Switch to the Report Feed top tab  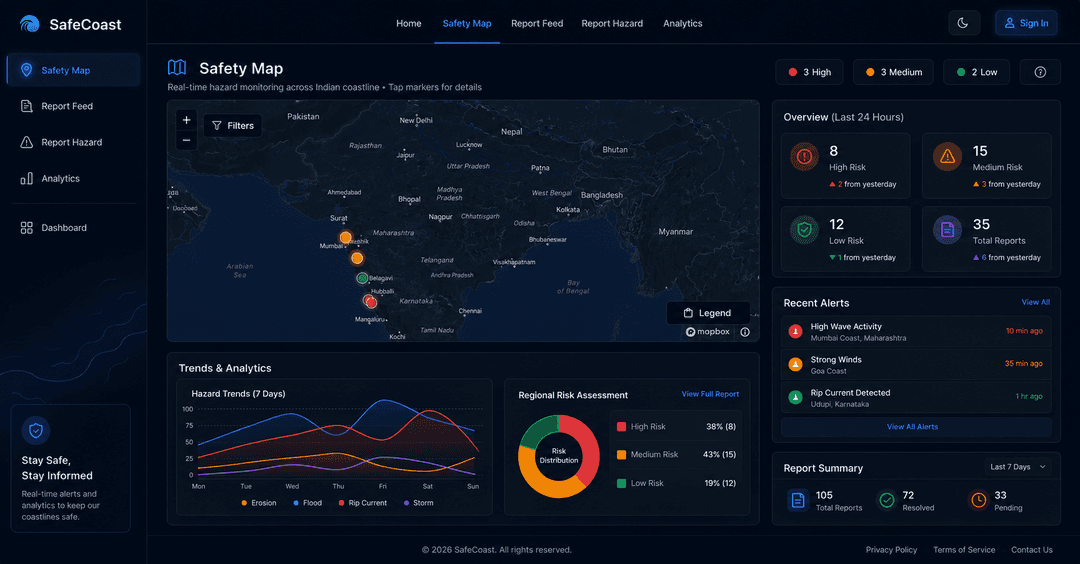[x=537, y=23]
